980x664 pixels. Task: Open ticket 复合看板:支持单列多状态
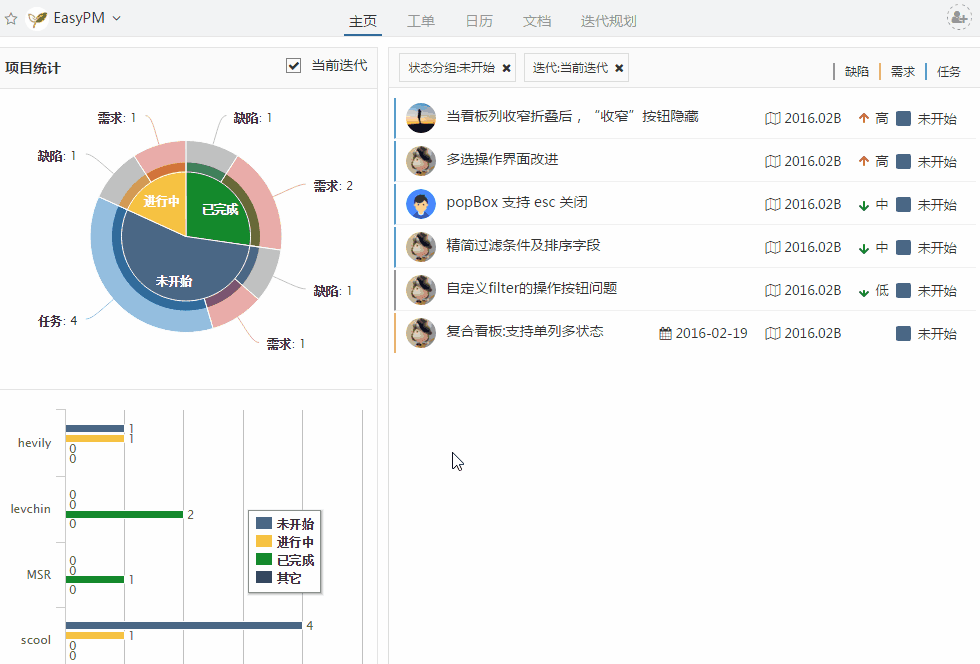click(524, 331)
